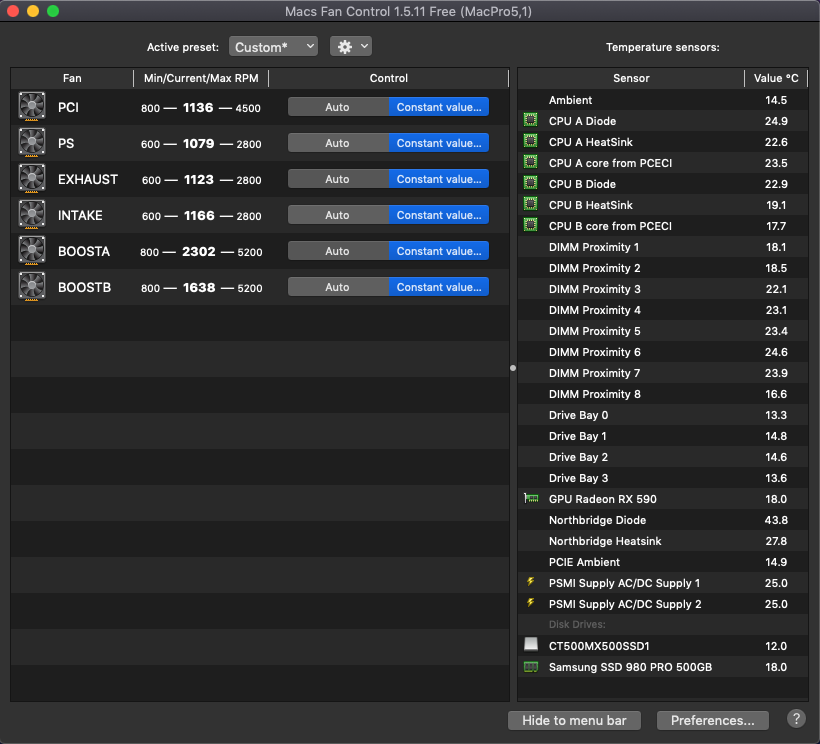Viewport: 820px width, 744px height.
Task: Set BOOSTA fan to Constant value
Action: [439, 251]
